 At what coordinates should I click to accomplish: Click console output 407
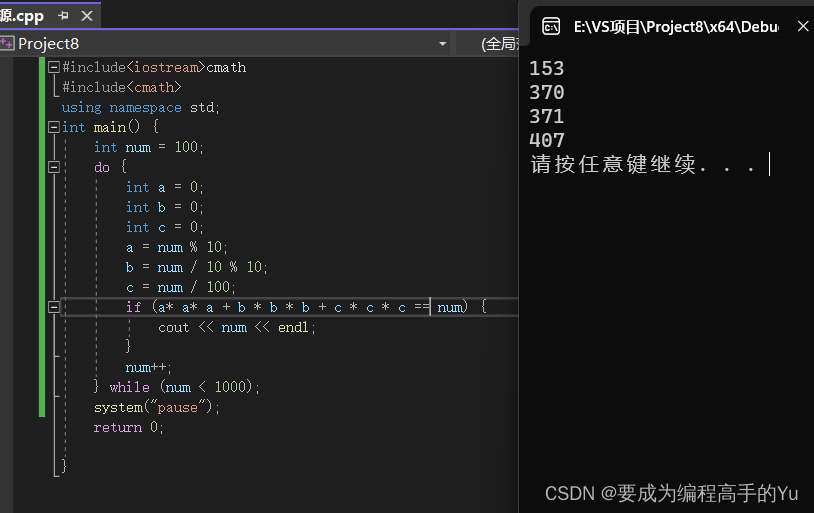pos(547,140)
